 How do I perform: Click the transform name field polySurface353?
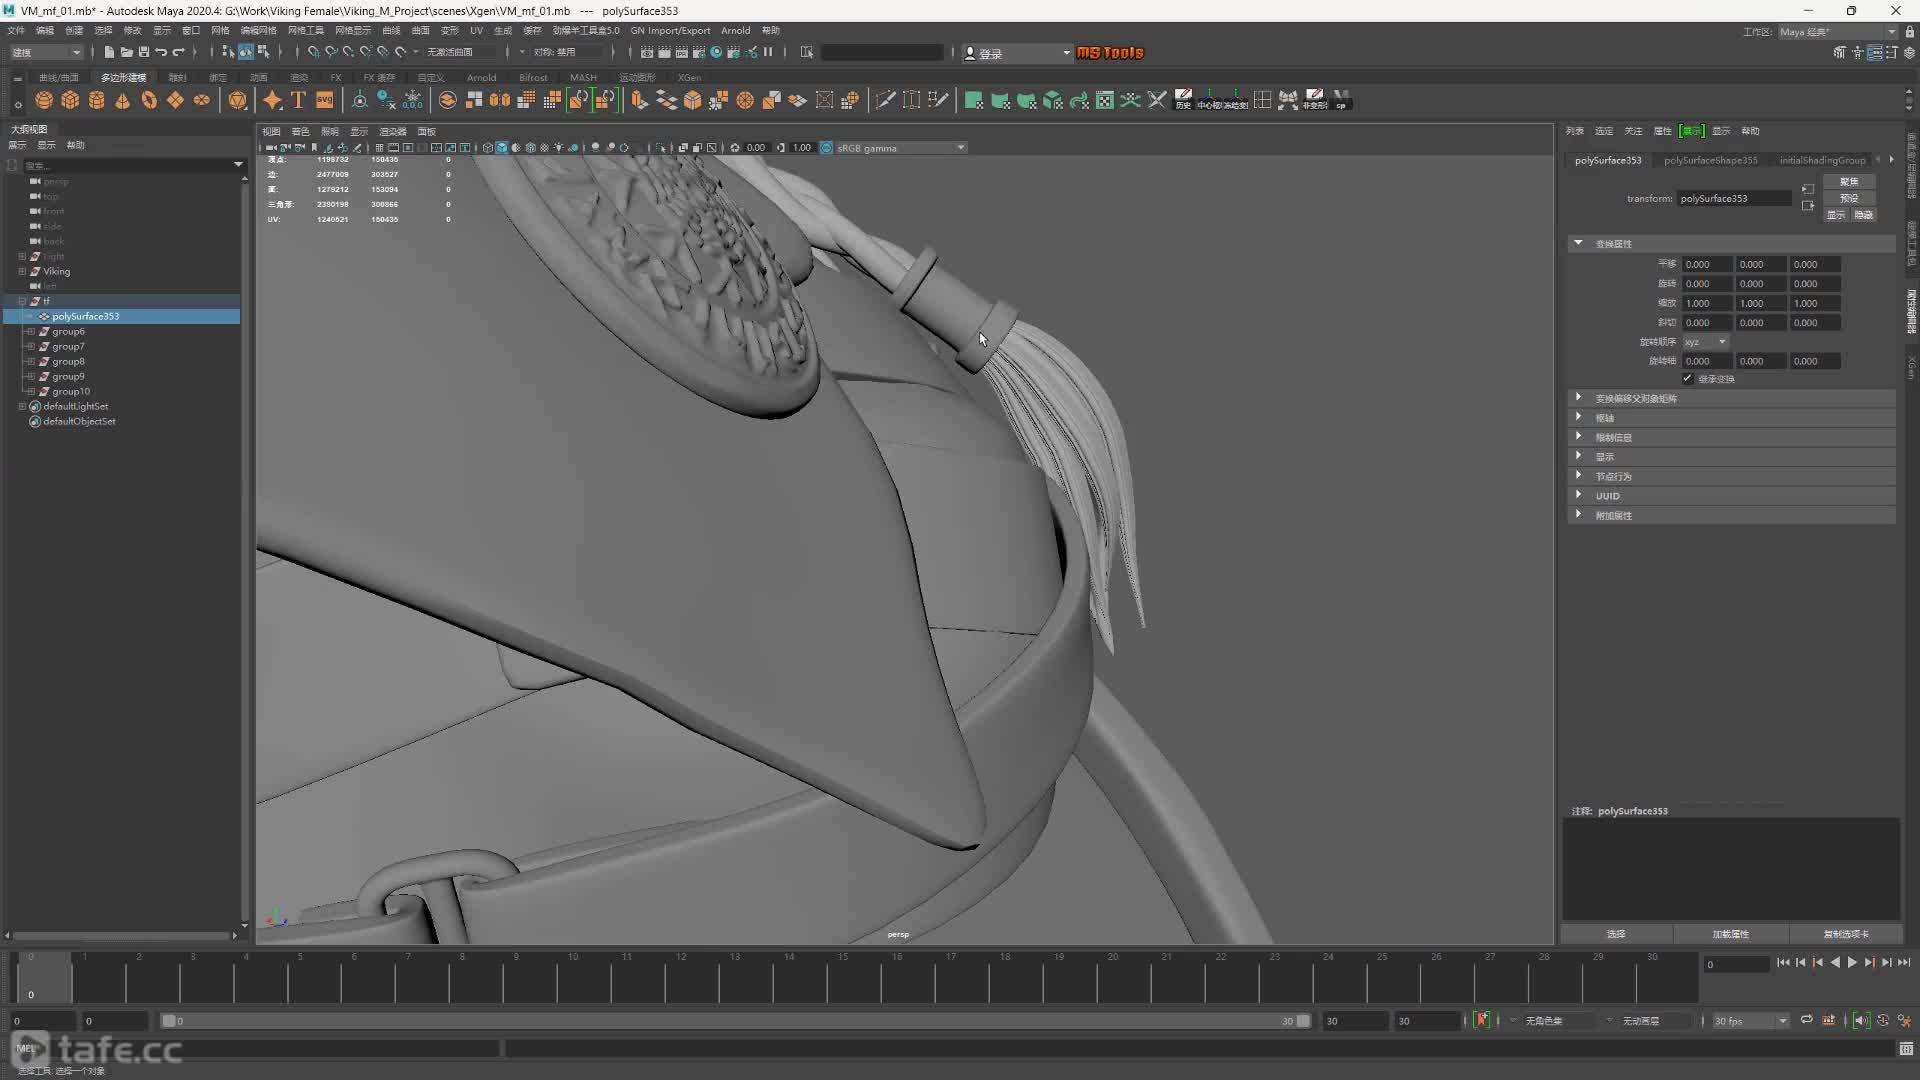(x=1735, y=198)
